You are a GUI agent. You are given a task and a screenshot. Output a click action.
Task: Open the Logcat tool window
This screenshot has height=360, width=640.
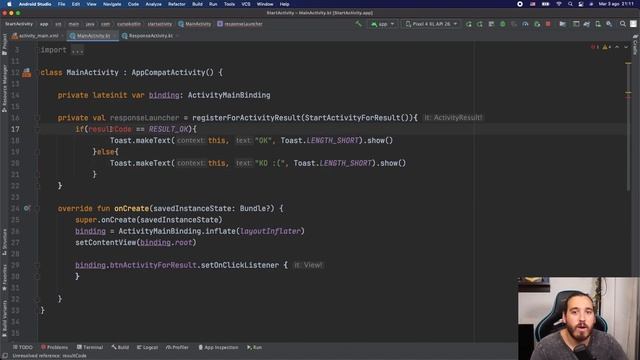147,347
